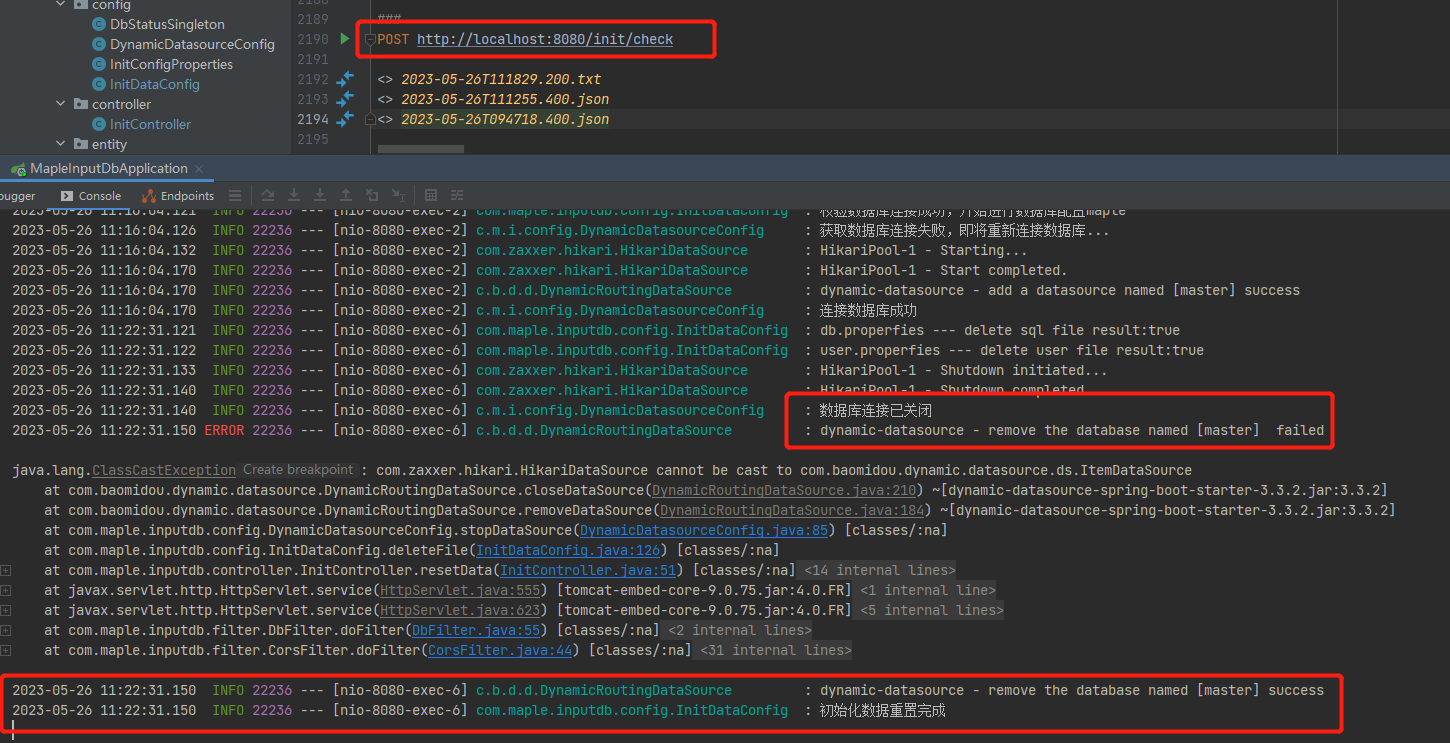Image resolution: width=1450 pixels, height=743 pixels.
Task: Switch to the Endpoints tab
Action: point(178,196)
